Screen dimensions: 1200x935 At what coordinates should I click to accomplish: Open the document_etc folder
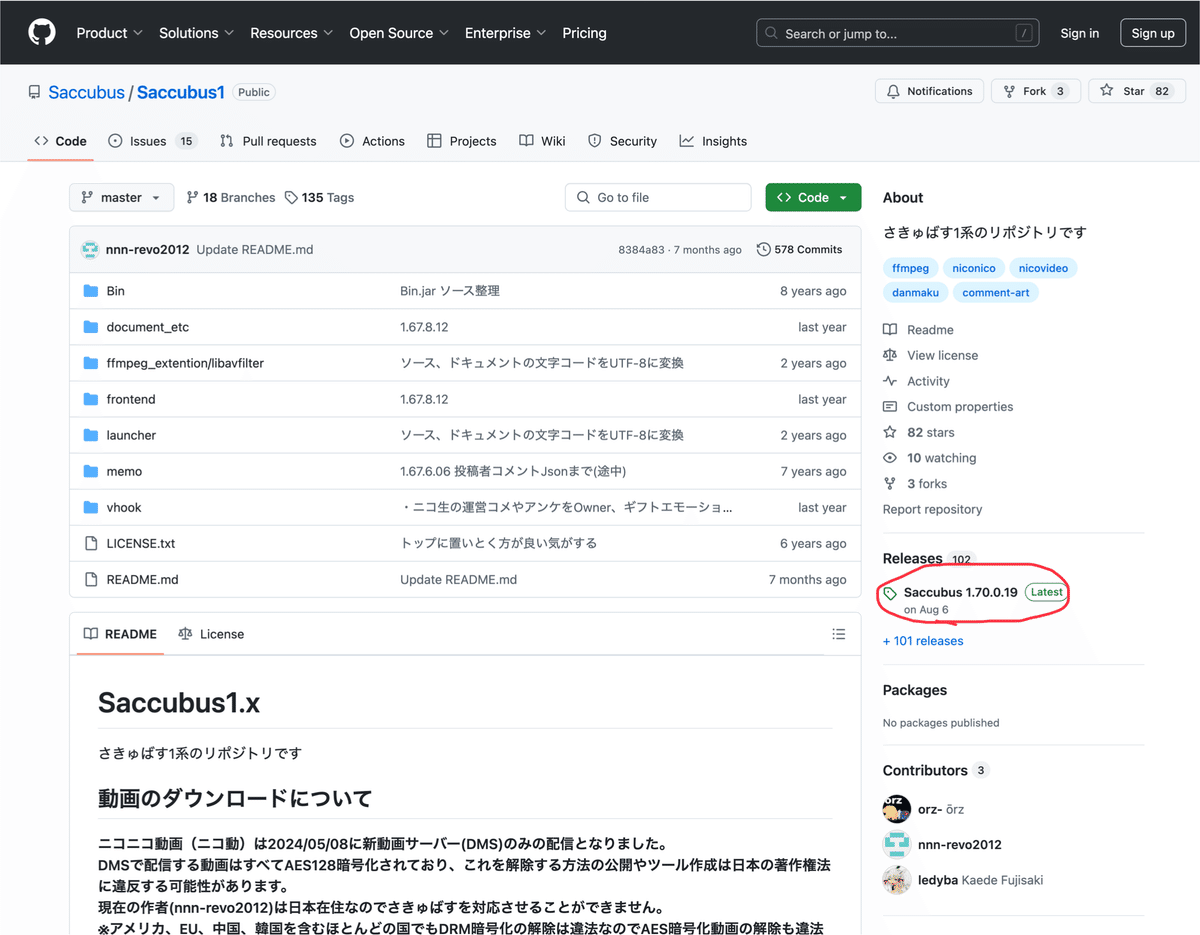coord(148,327)
